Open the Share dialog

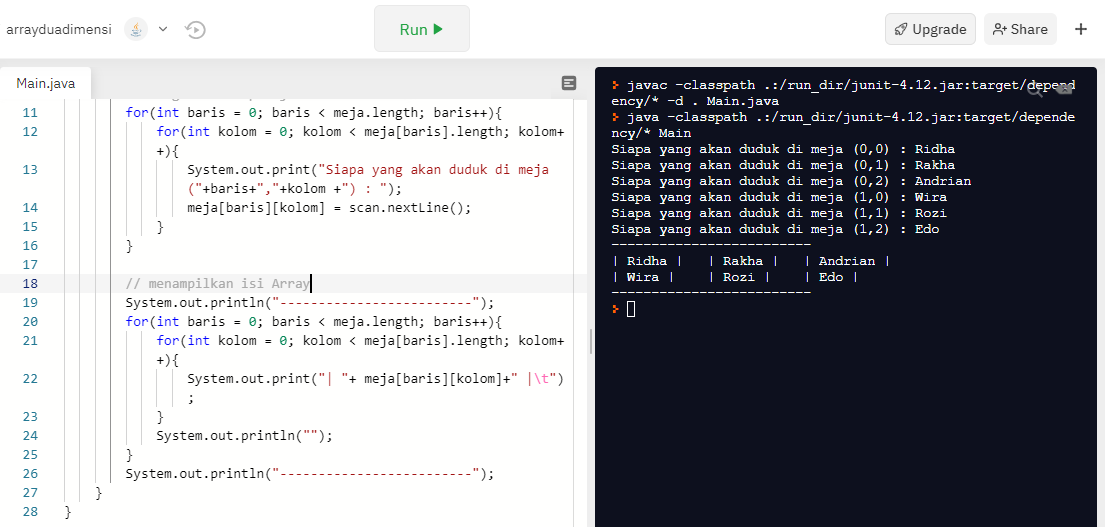click(x=1020, y=29)
